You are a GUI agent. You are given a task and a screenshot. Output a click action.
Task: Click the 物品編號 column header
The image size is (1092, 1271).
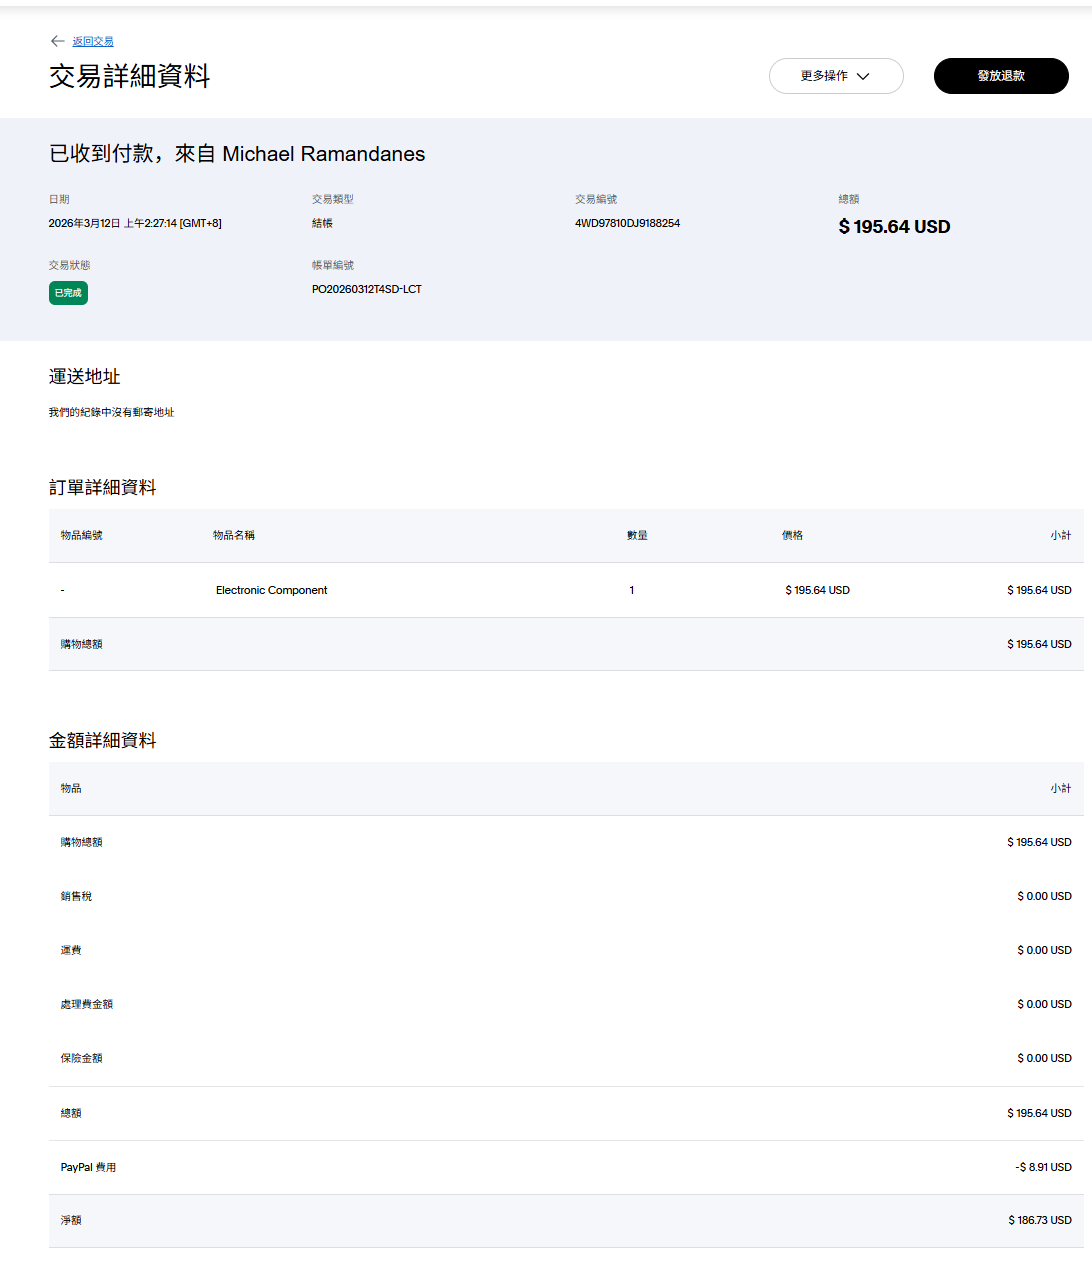point(81,535)
